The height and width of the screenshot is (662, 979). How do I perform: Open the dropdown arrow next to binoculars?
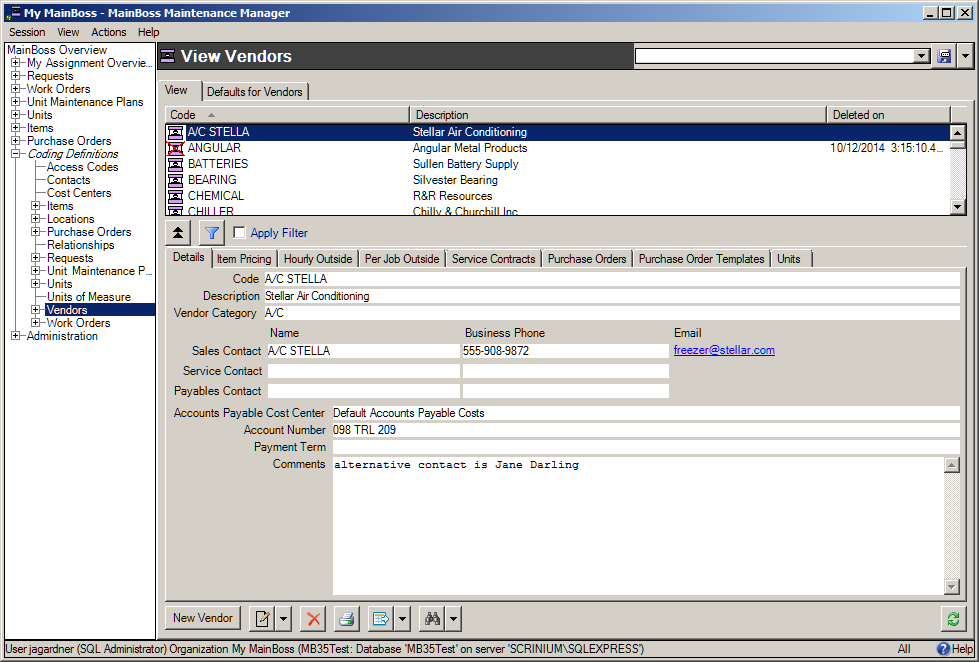tap(453, 618)
